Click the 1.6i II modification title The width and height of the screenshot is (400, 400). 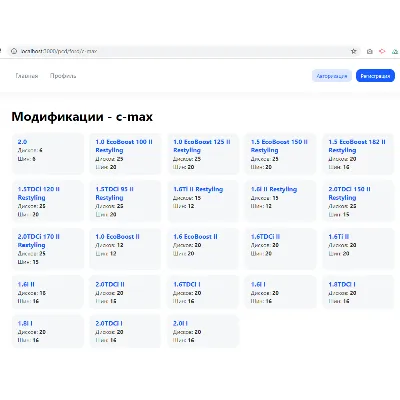(x=26, y=284)
